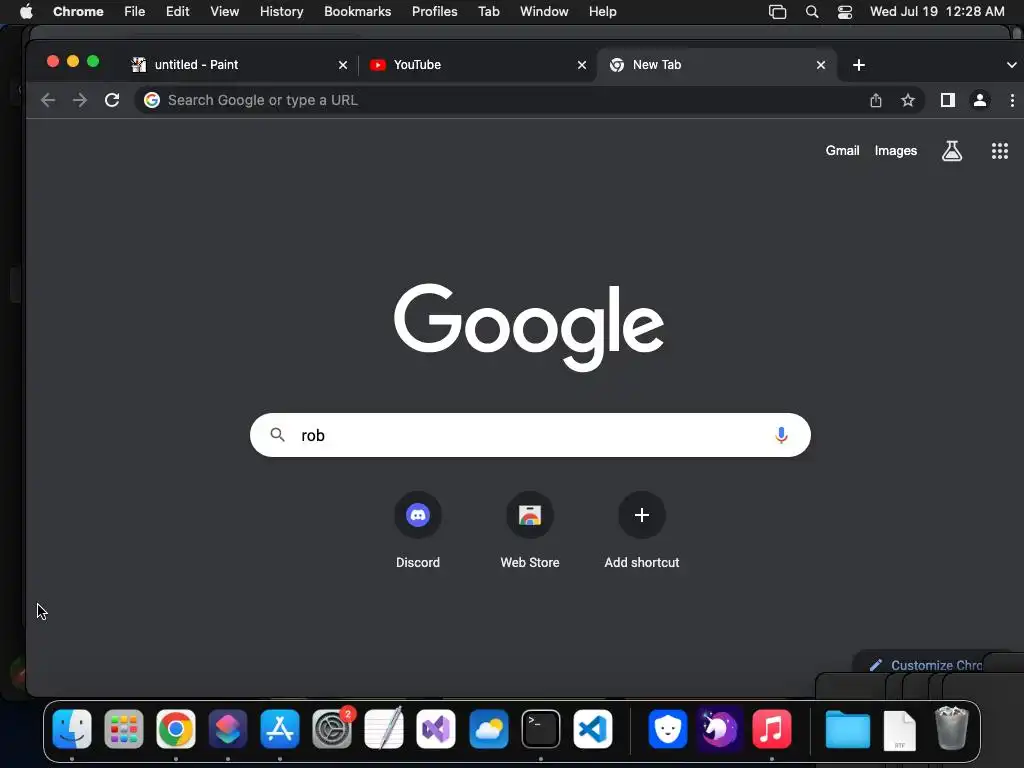Click the Chrome forward arrow
This screenshot has width=1024, height=768.
click(x=80, y=100)
